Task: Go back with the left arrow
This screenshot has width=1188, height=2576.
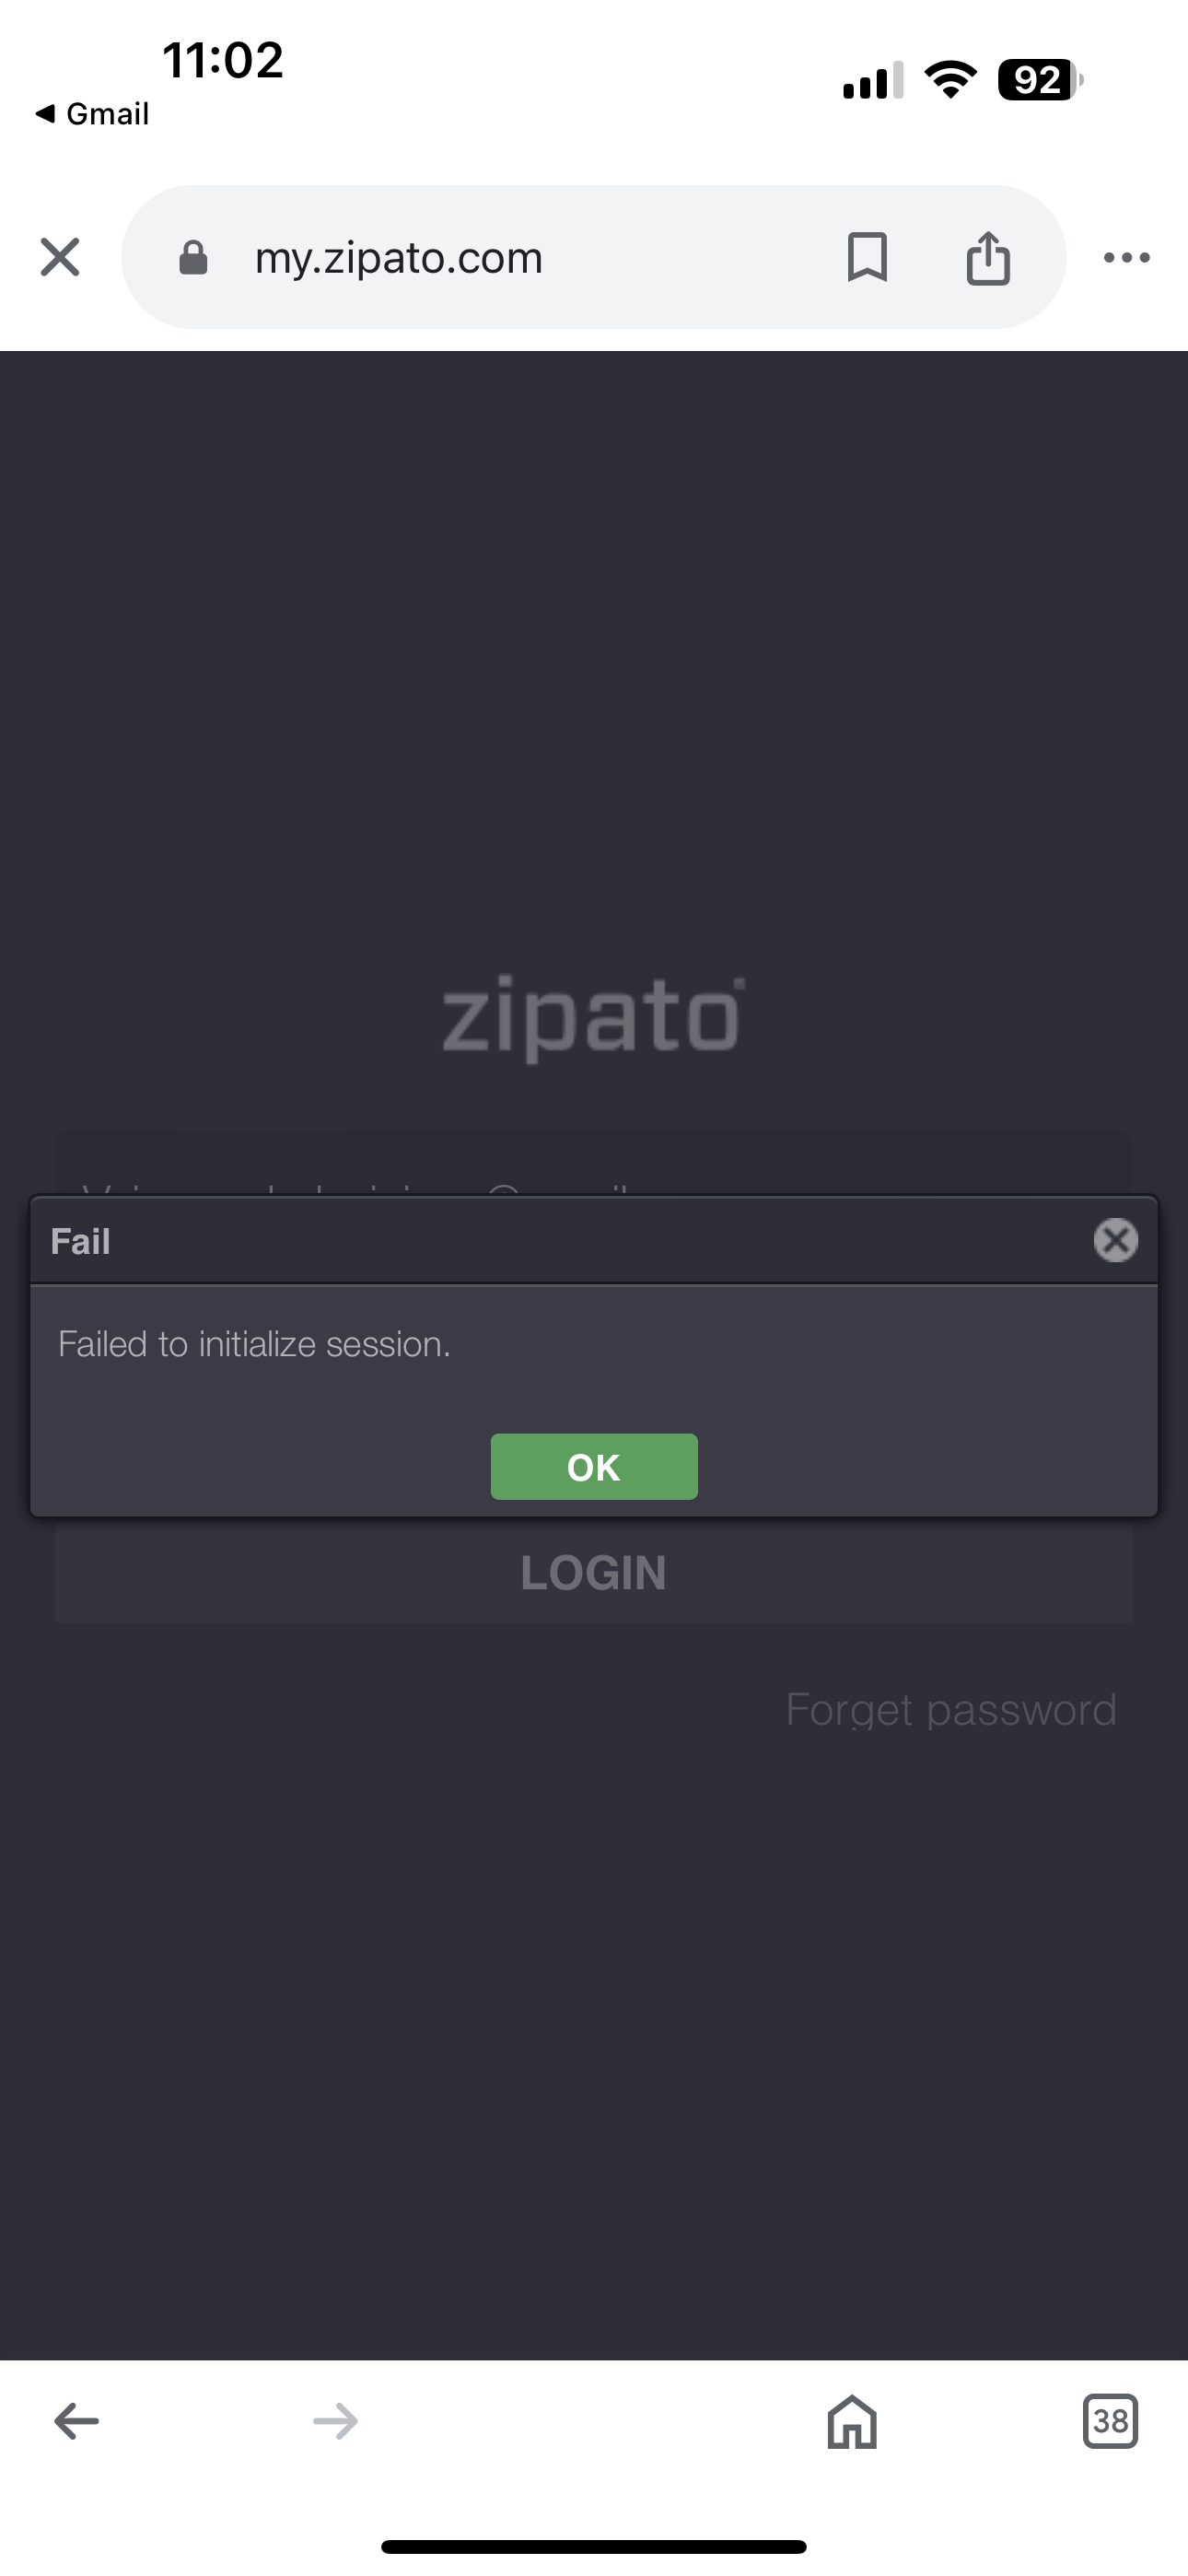Action: tap(77, 2421)
